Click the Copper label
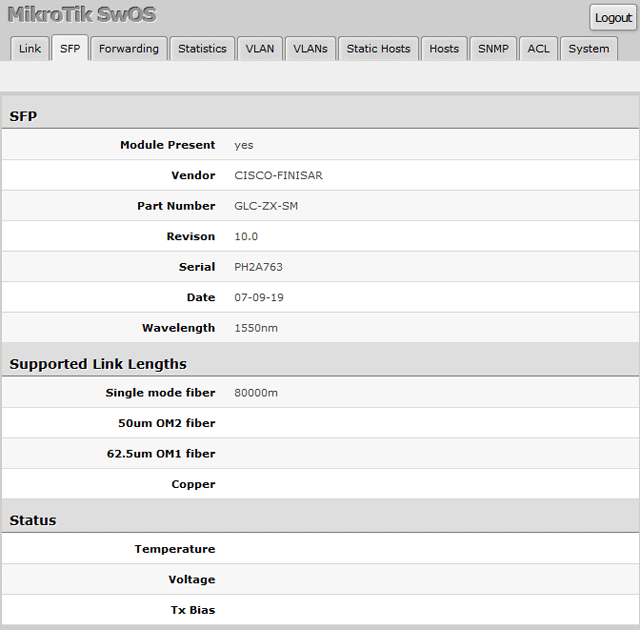640x630 pixels. tap(193, 484)
